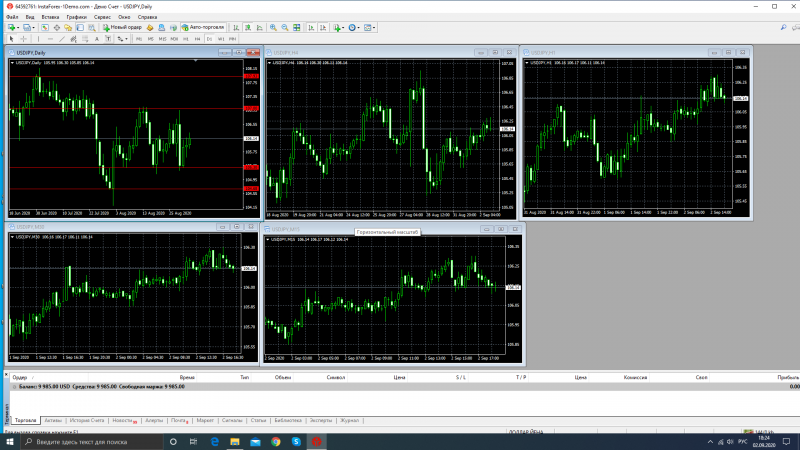Screen dimensions: 800x450
Task: Expand the periods clock dropdown arrow
Action: 359,28
